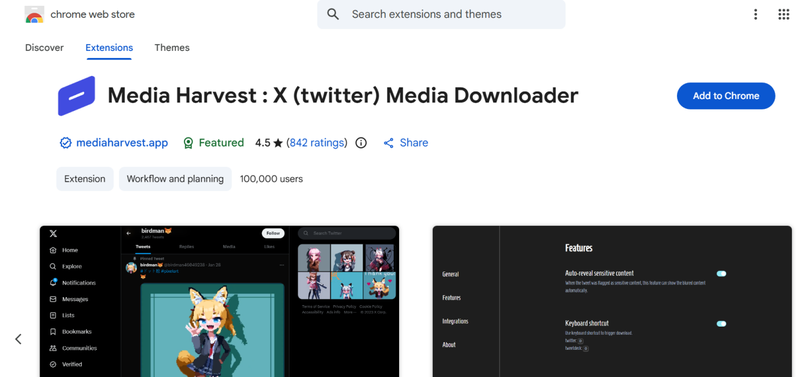
Task: Open the Workflow and planning chip
Action: coord(175,179)
